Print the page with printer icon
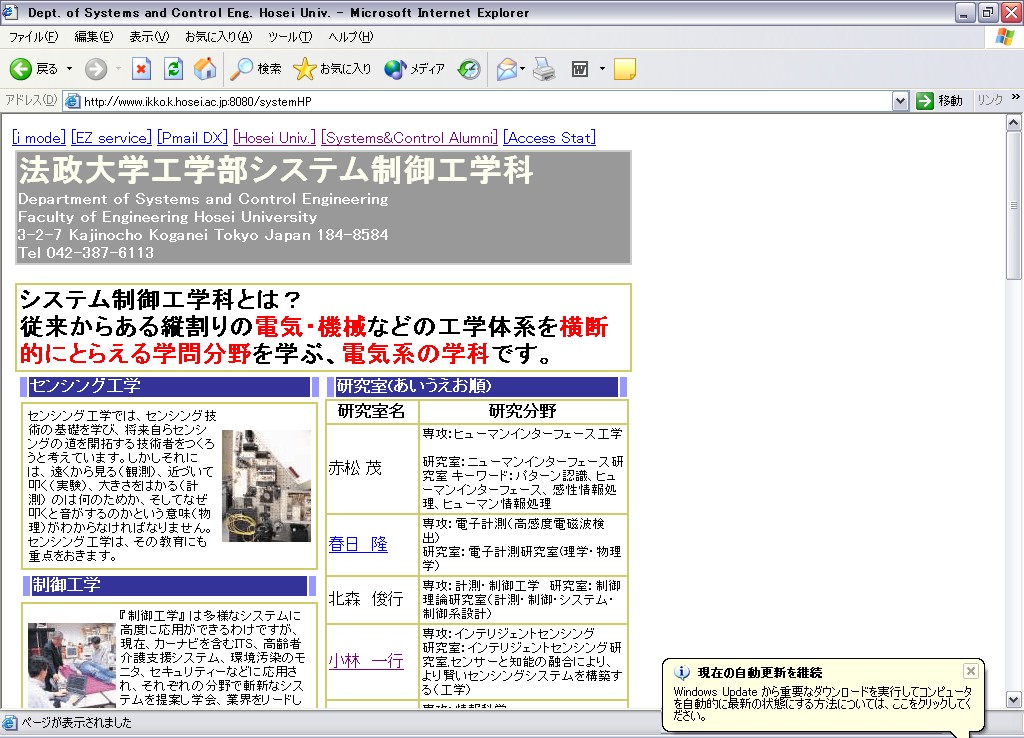 pos(544,69)
